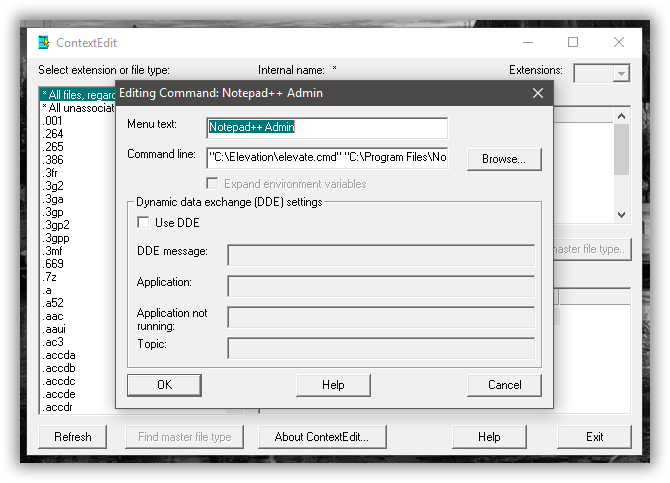The image size is (670, 483).
Task: Open Help in Editing Command dialog
Action: [x=333, y=385]
